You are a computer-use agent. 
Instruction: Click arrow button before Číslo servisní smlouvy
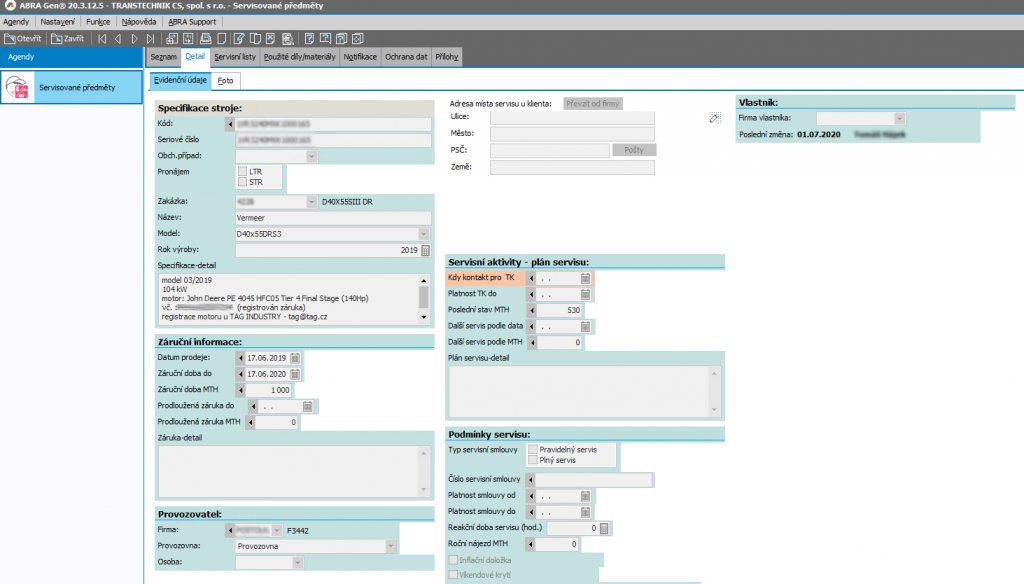(x=530, y=479)
